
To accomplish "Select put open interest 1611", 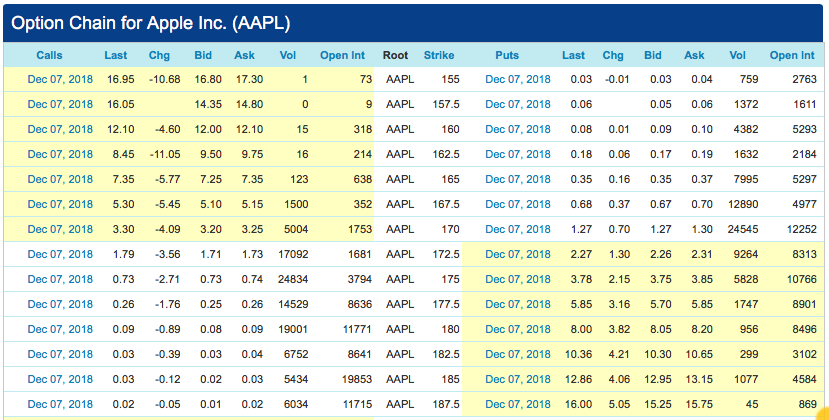I will tap(805, 104).
